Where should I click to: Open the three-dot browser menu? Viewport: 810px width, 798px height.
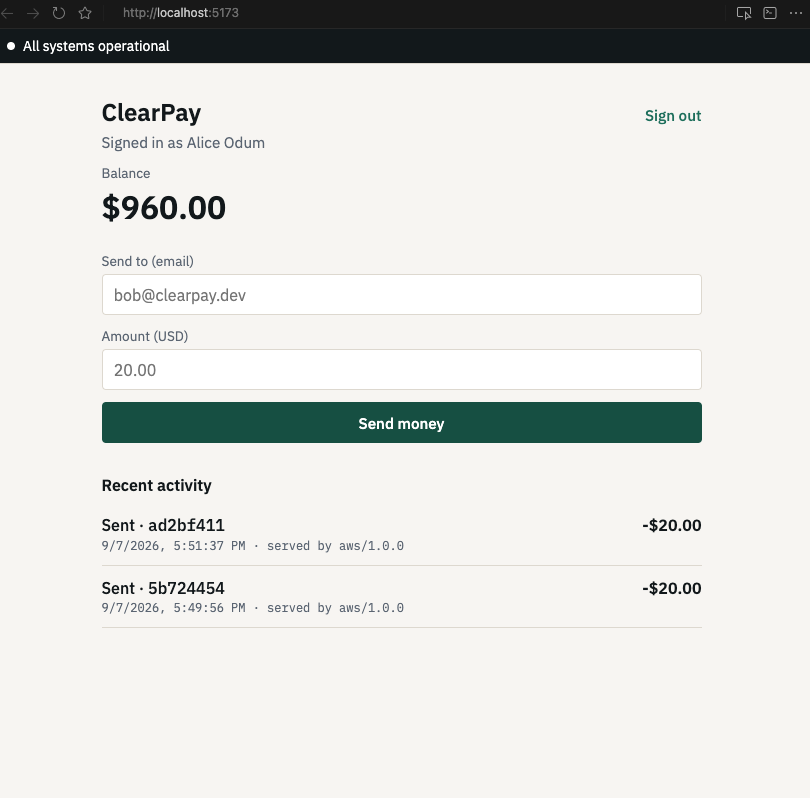(796, 13)
